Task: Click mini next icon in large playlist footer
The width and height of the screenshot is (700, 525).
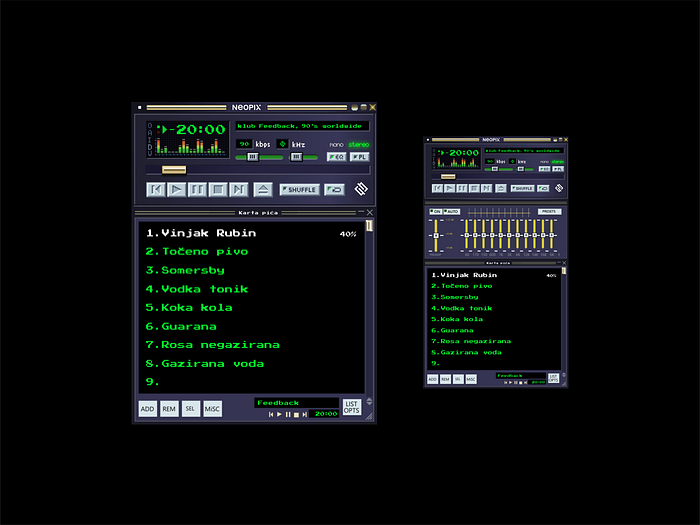Action: tap(304, 415)
